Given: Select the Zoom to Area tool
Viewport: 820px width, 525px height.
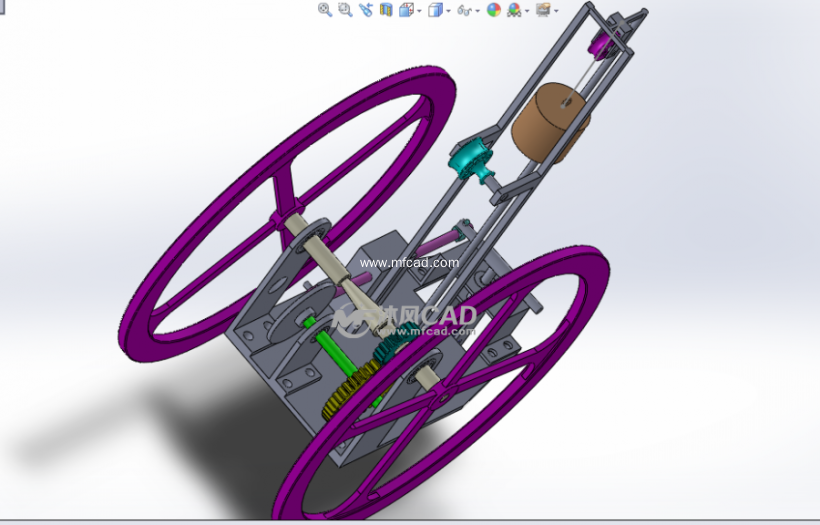Looking at the screenshot, I should (x=345, y=9).
